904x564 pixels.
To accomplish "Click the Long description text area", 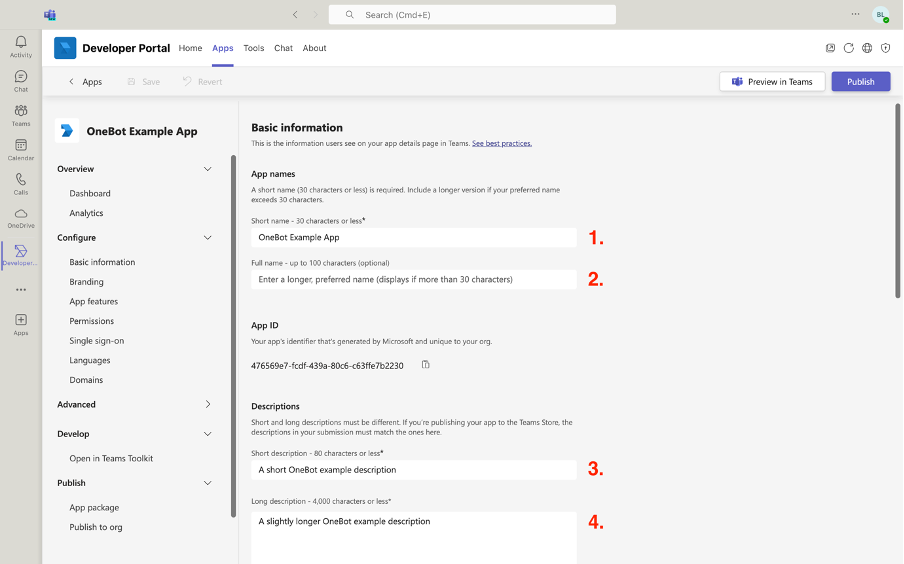I will point(414,537).
